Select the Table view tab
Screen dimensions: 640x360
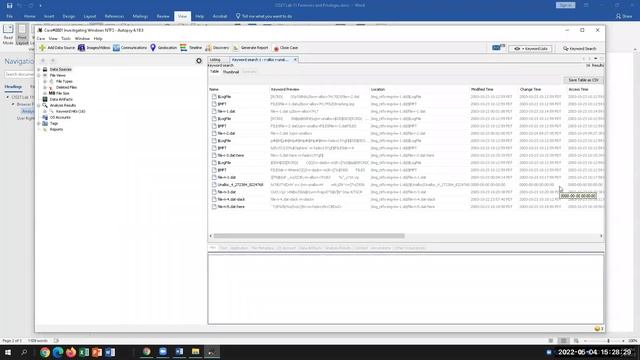[x=214, y=71]
